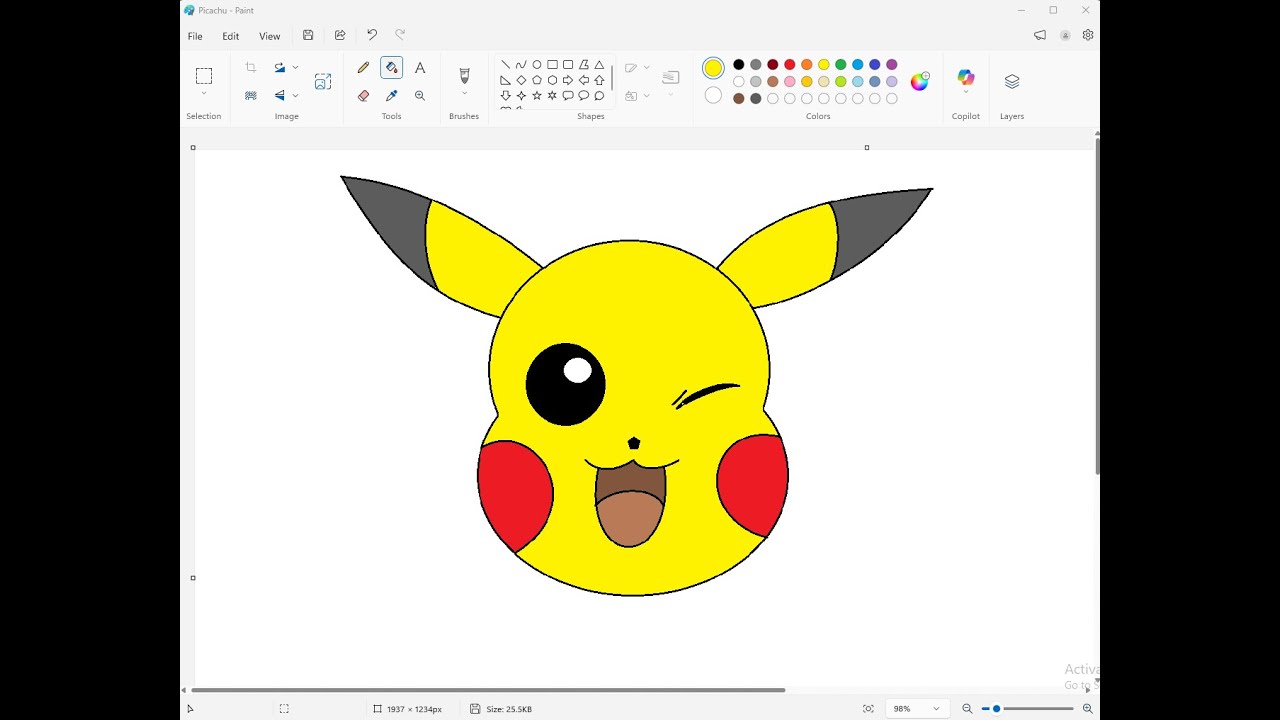Click the horizontal canvas scrollbar
This screenshot has width=1280, height=720.
[x=488, y=690]
